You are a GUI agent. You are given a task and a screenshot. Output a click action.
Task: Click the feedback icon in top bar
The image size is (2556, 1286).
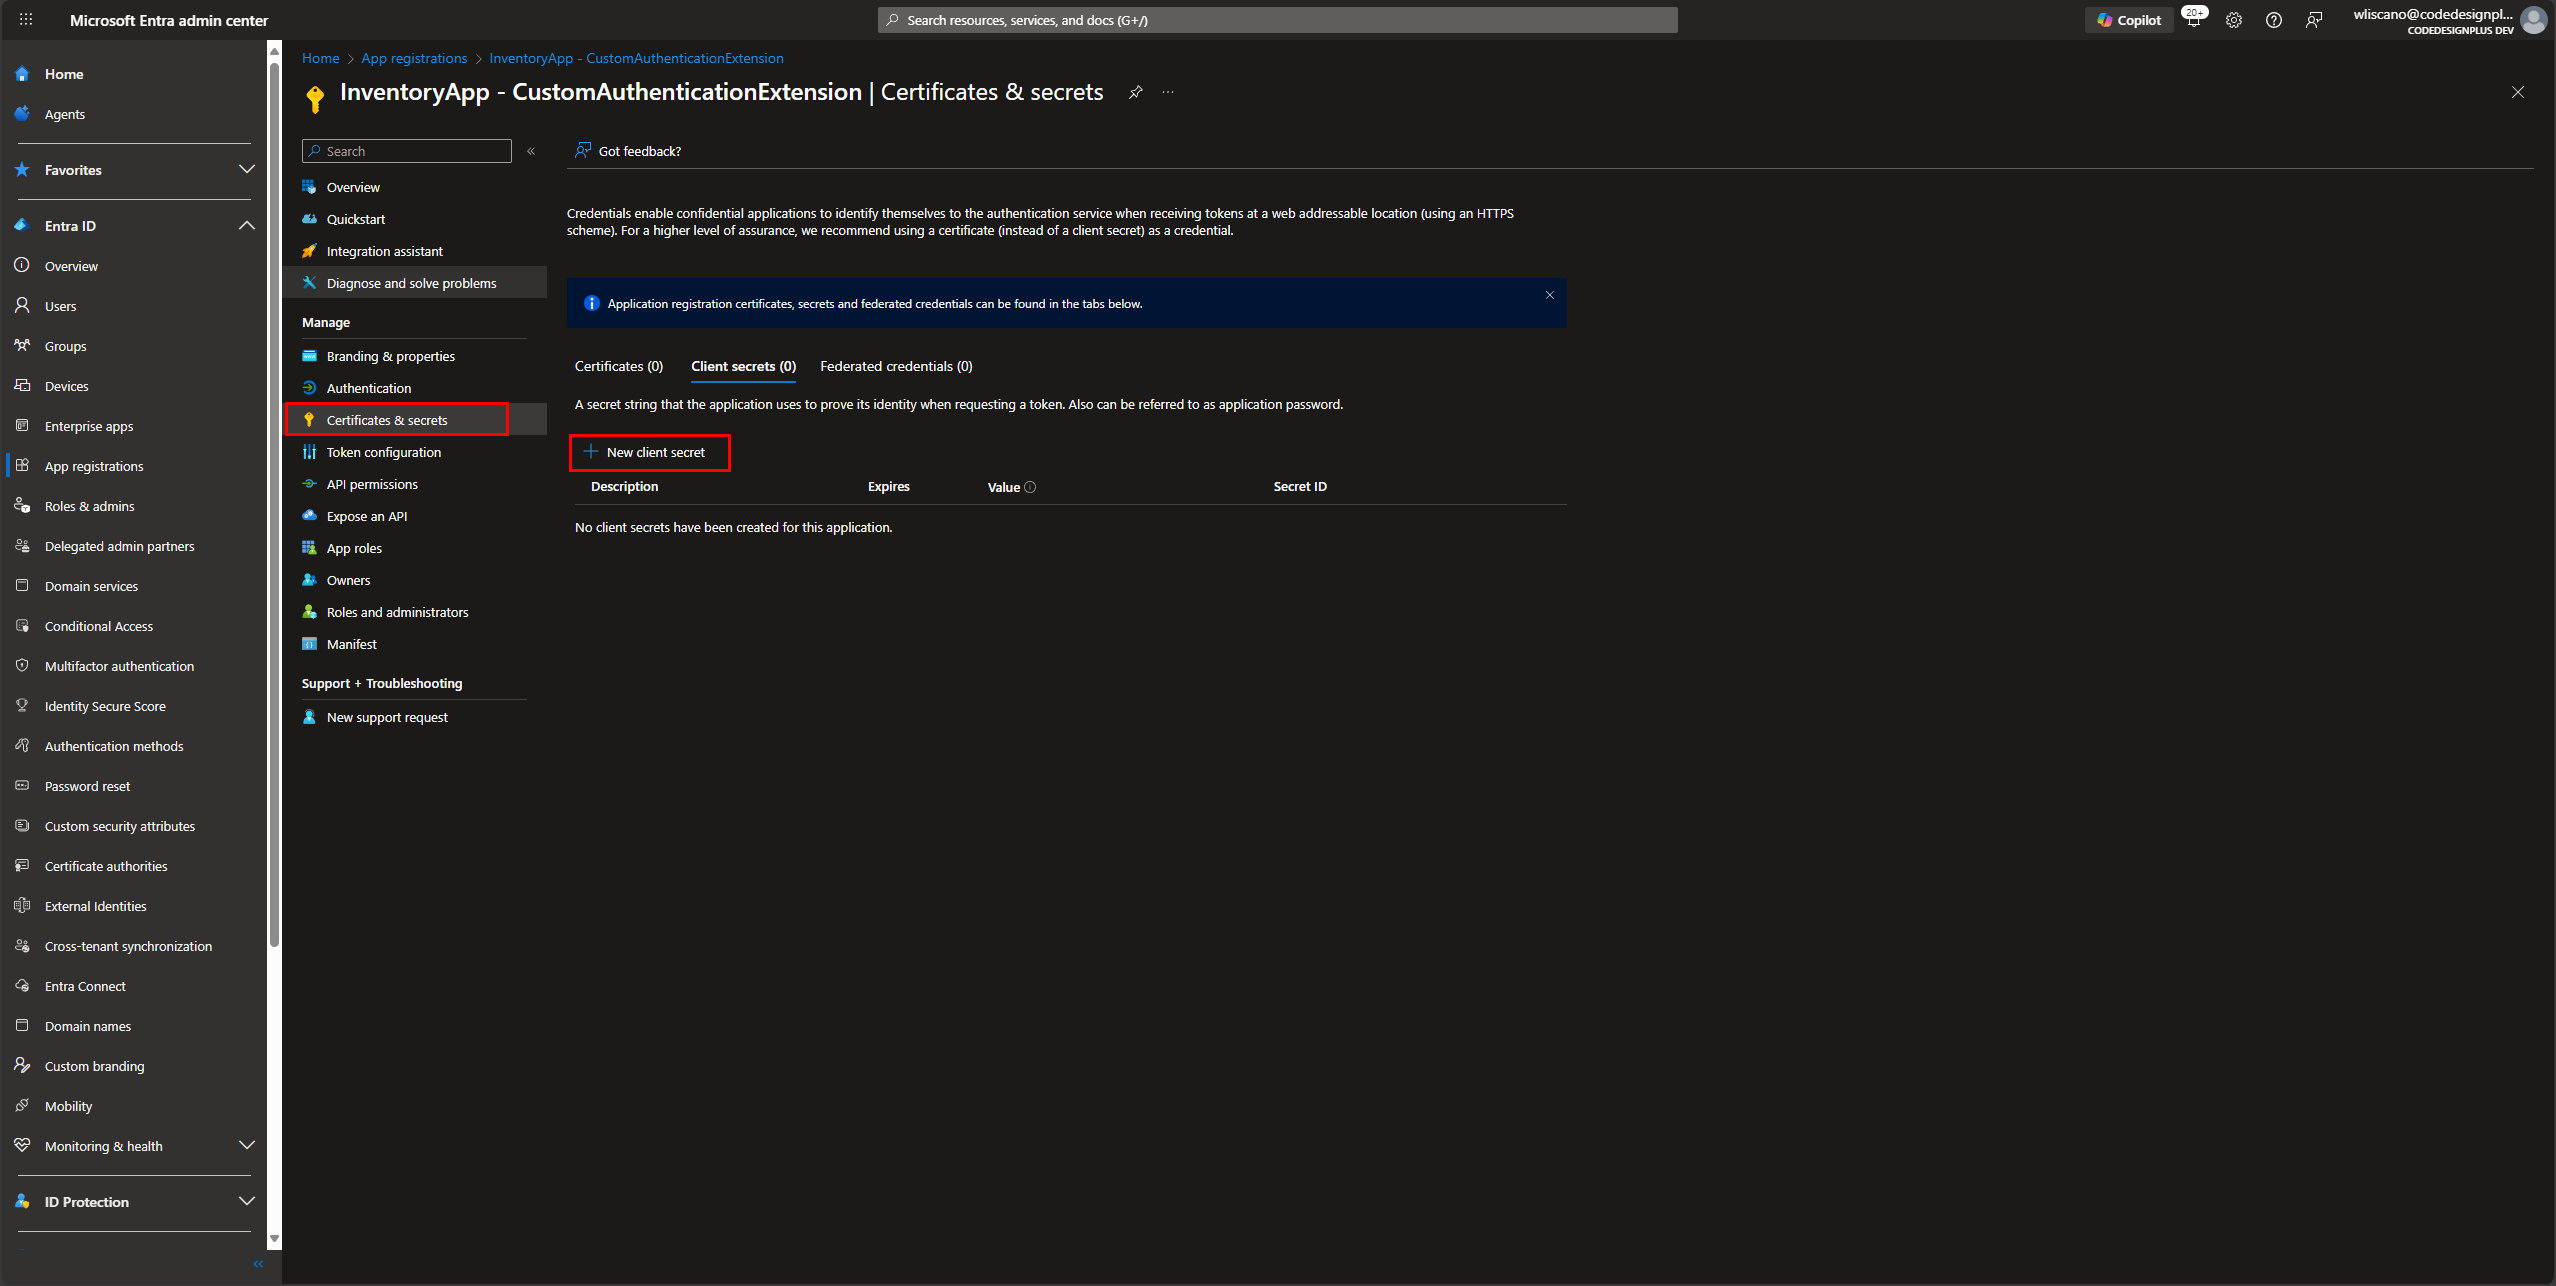(x=2314, y=20)
